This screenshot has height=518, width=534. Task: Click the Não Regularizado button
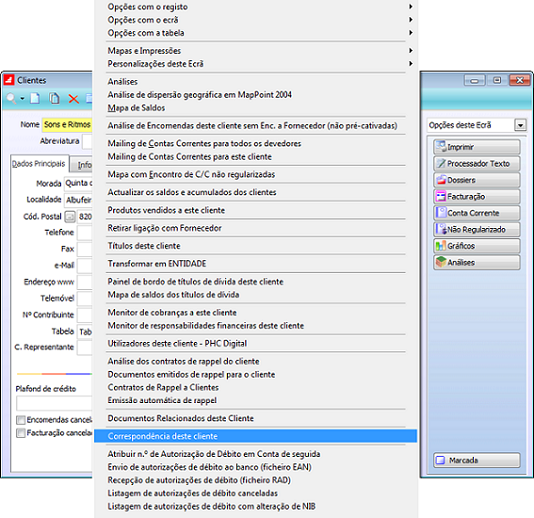point(477,229)
